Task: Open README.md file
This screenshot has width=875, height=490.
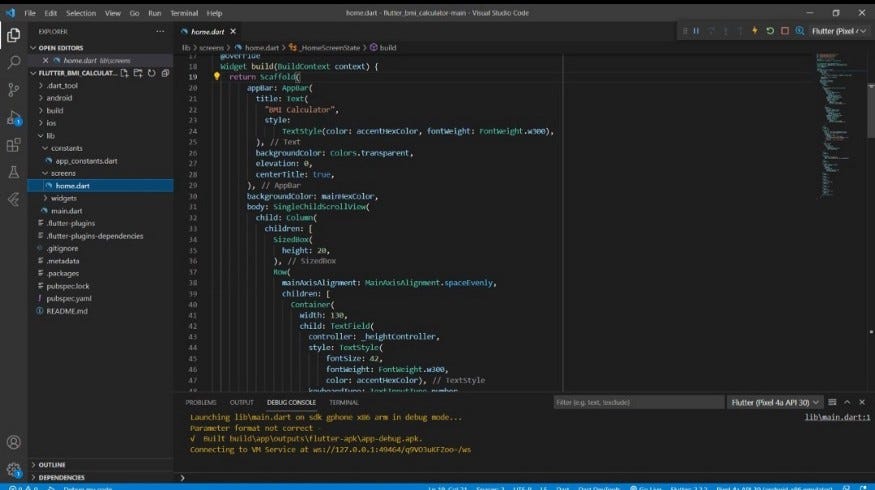Action: 67,311
